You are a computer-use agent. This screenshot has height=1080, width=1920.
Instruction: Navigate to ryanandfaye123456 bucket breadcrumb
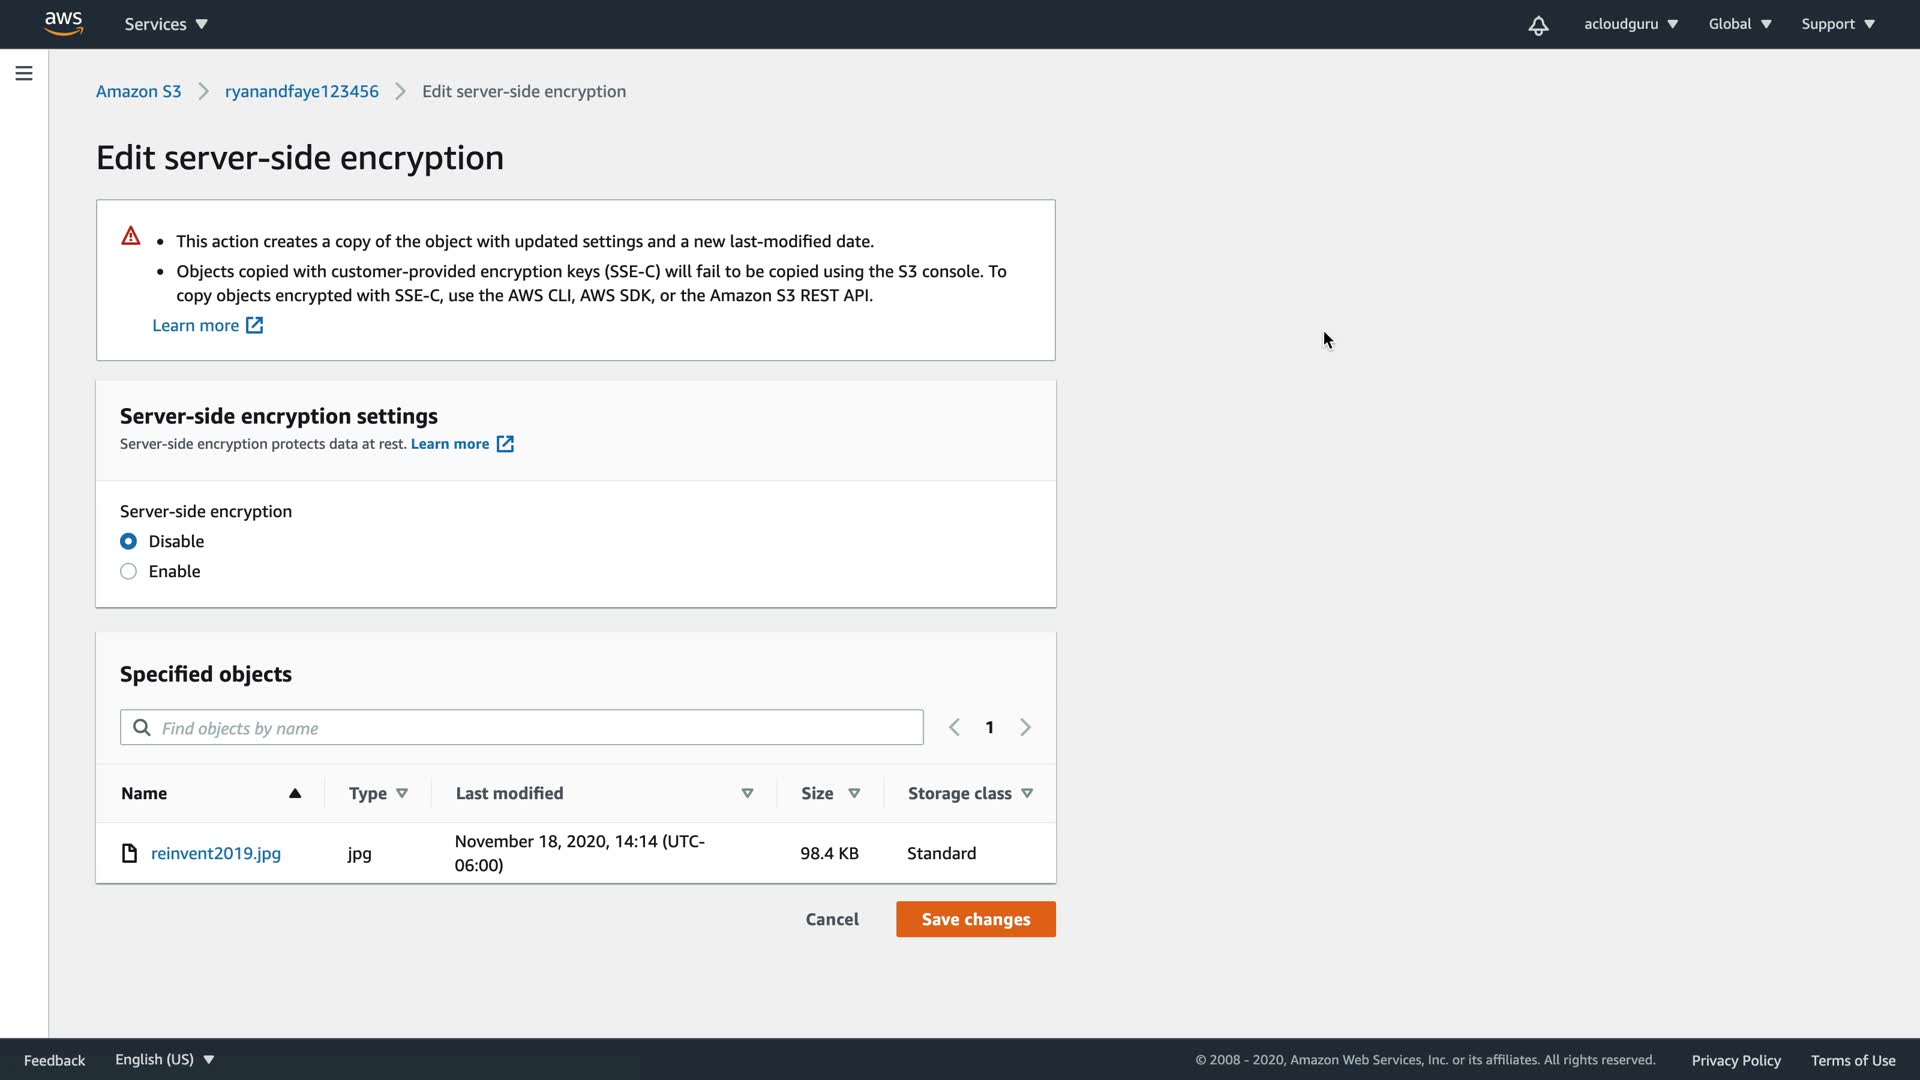click(301, 91)
